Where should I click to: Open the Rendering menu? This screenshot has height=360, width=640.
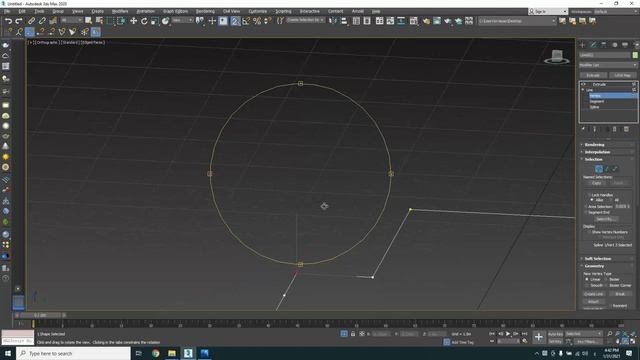[x=205, y=11]
